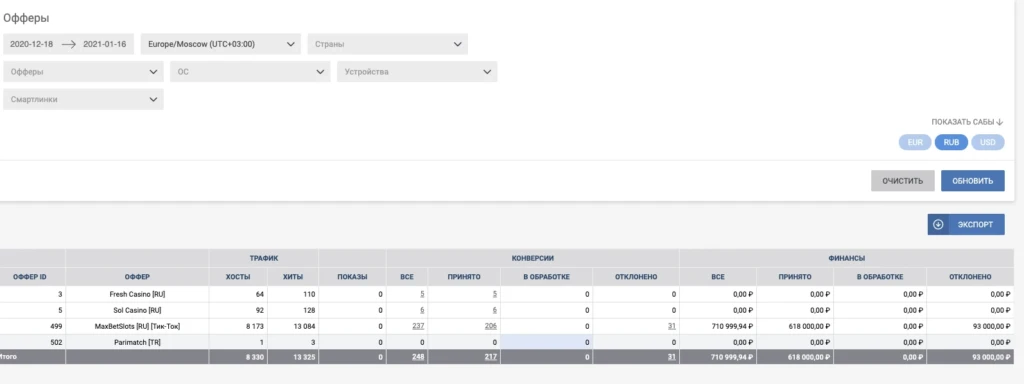Open Sol Casino all conversions link 6
Image resolution: width=1024 pixels, height=384 pixels.
coord(422,310)
